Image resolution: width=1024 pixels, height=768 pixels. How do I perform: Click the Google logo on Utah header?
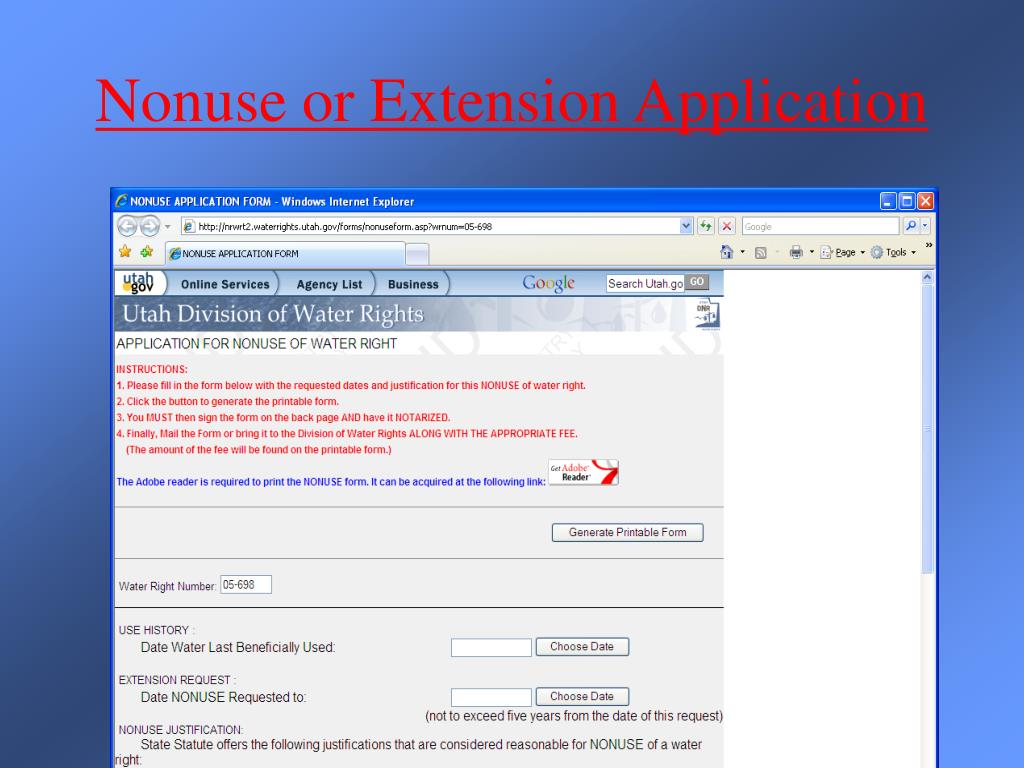pos(549,283)
